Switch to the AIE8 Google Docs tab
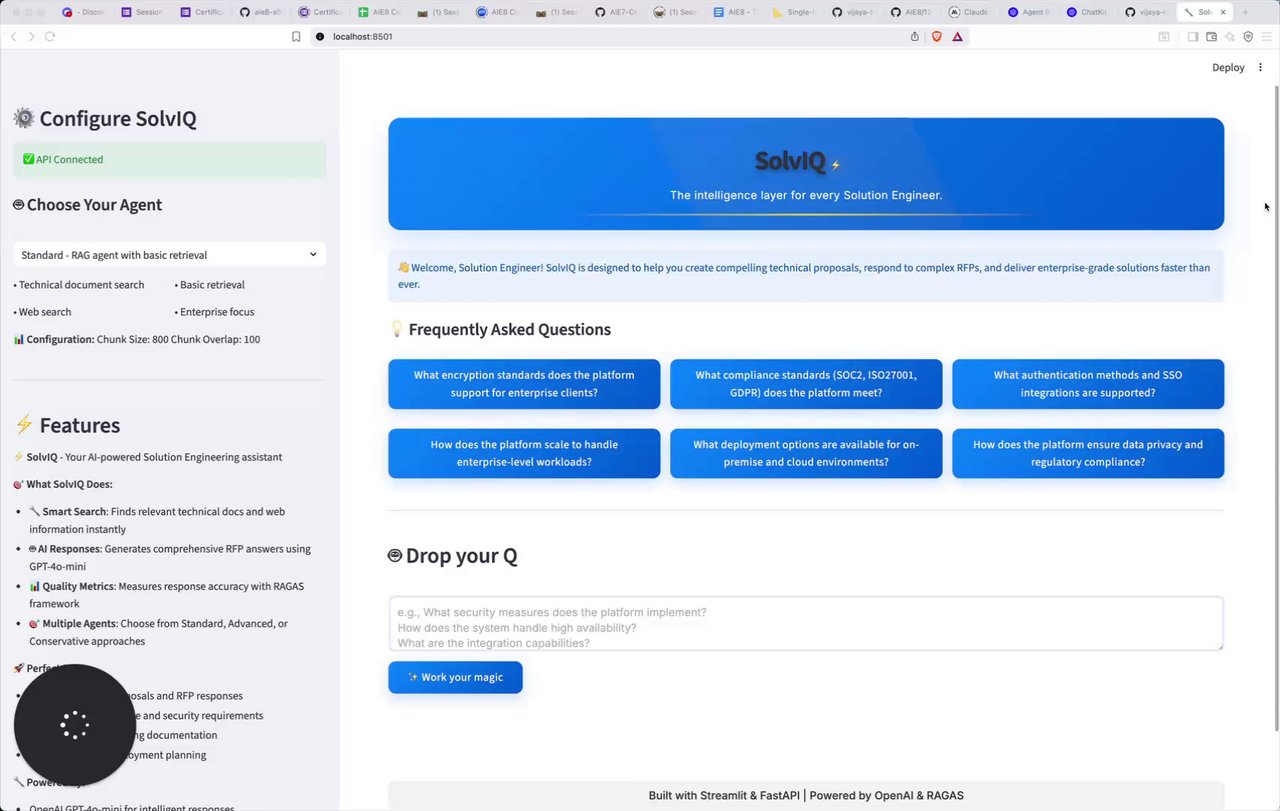 [732, 12]
